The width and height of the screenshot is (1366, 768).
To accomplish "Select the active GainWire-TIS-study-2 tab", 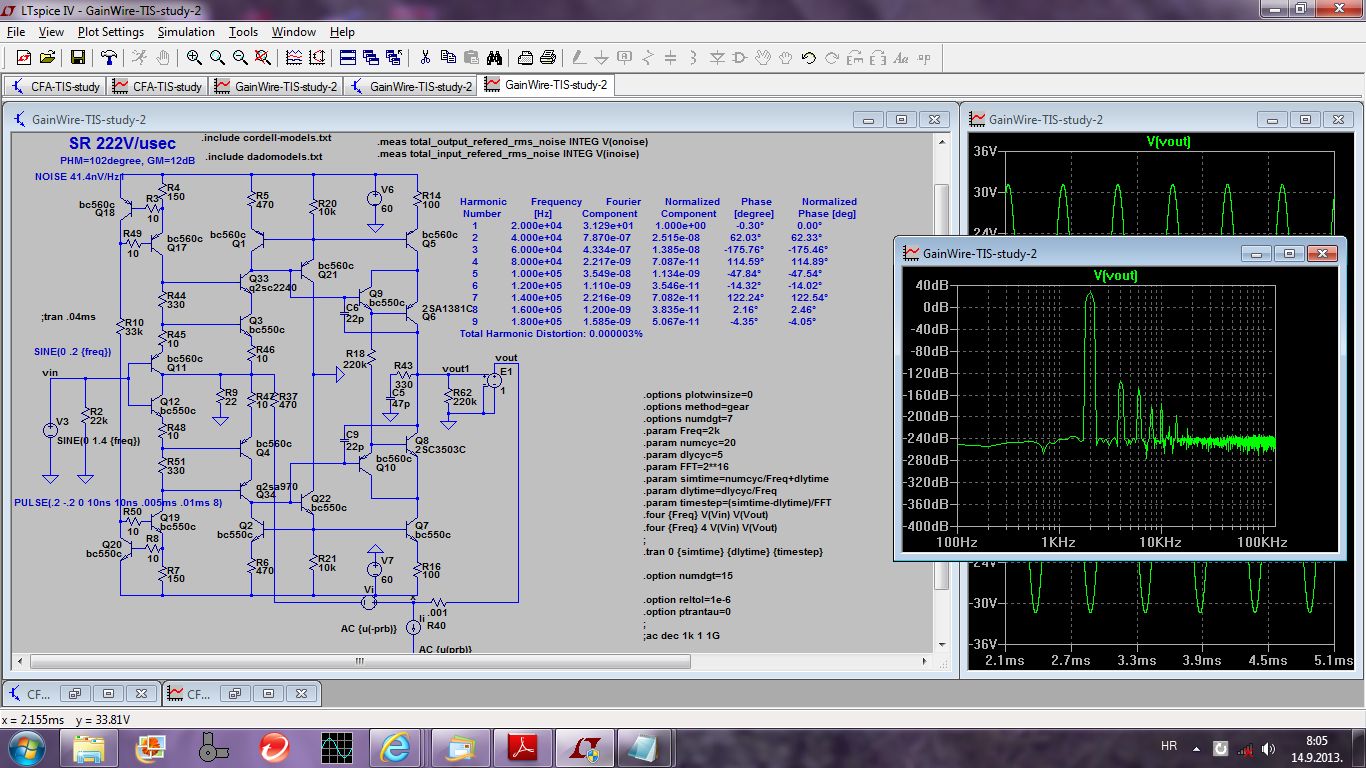I will click(547, 86).
